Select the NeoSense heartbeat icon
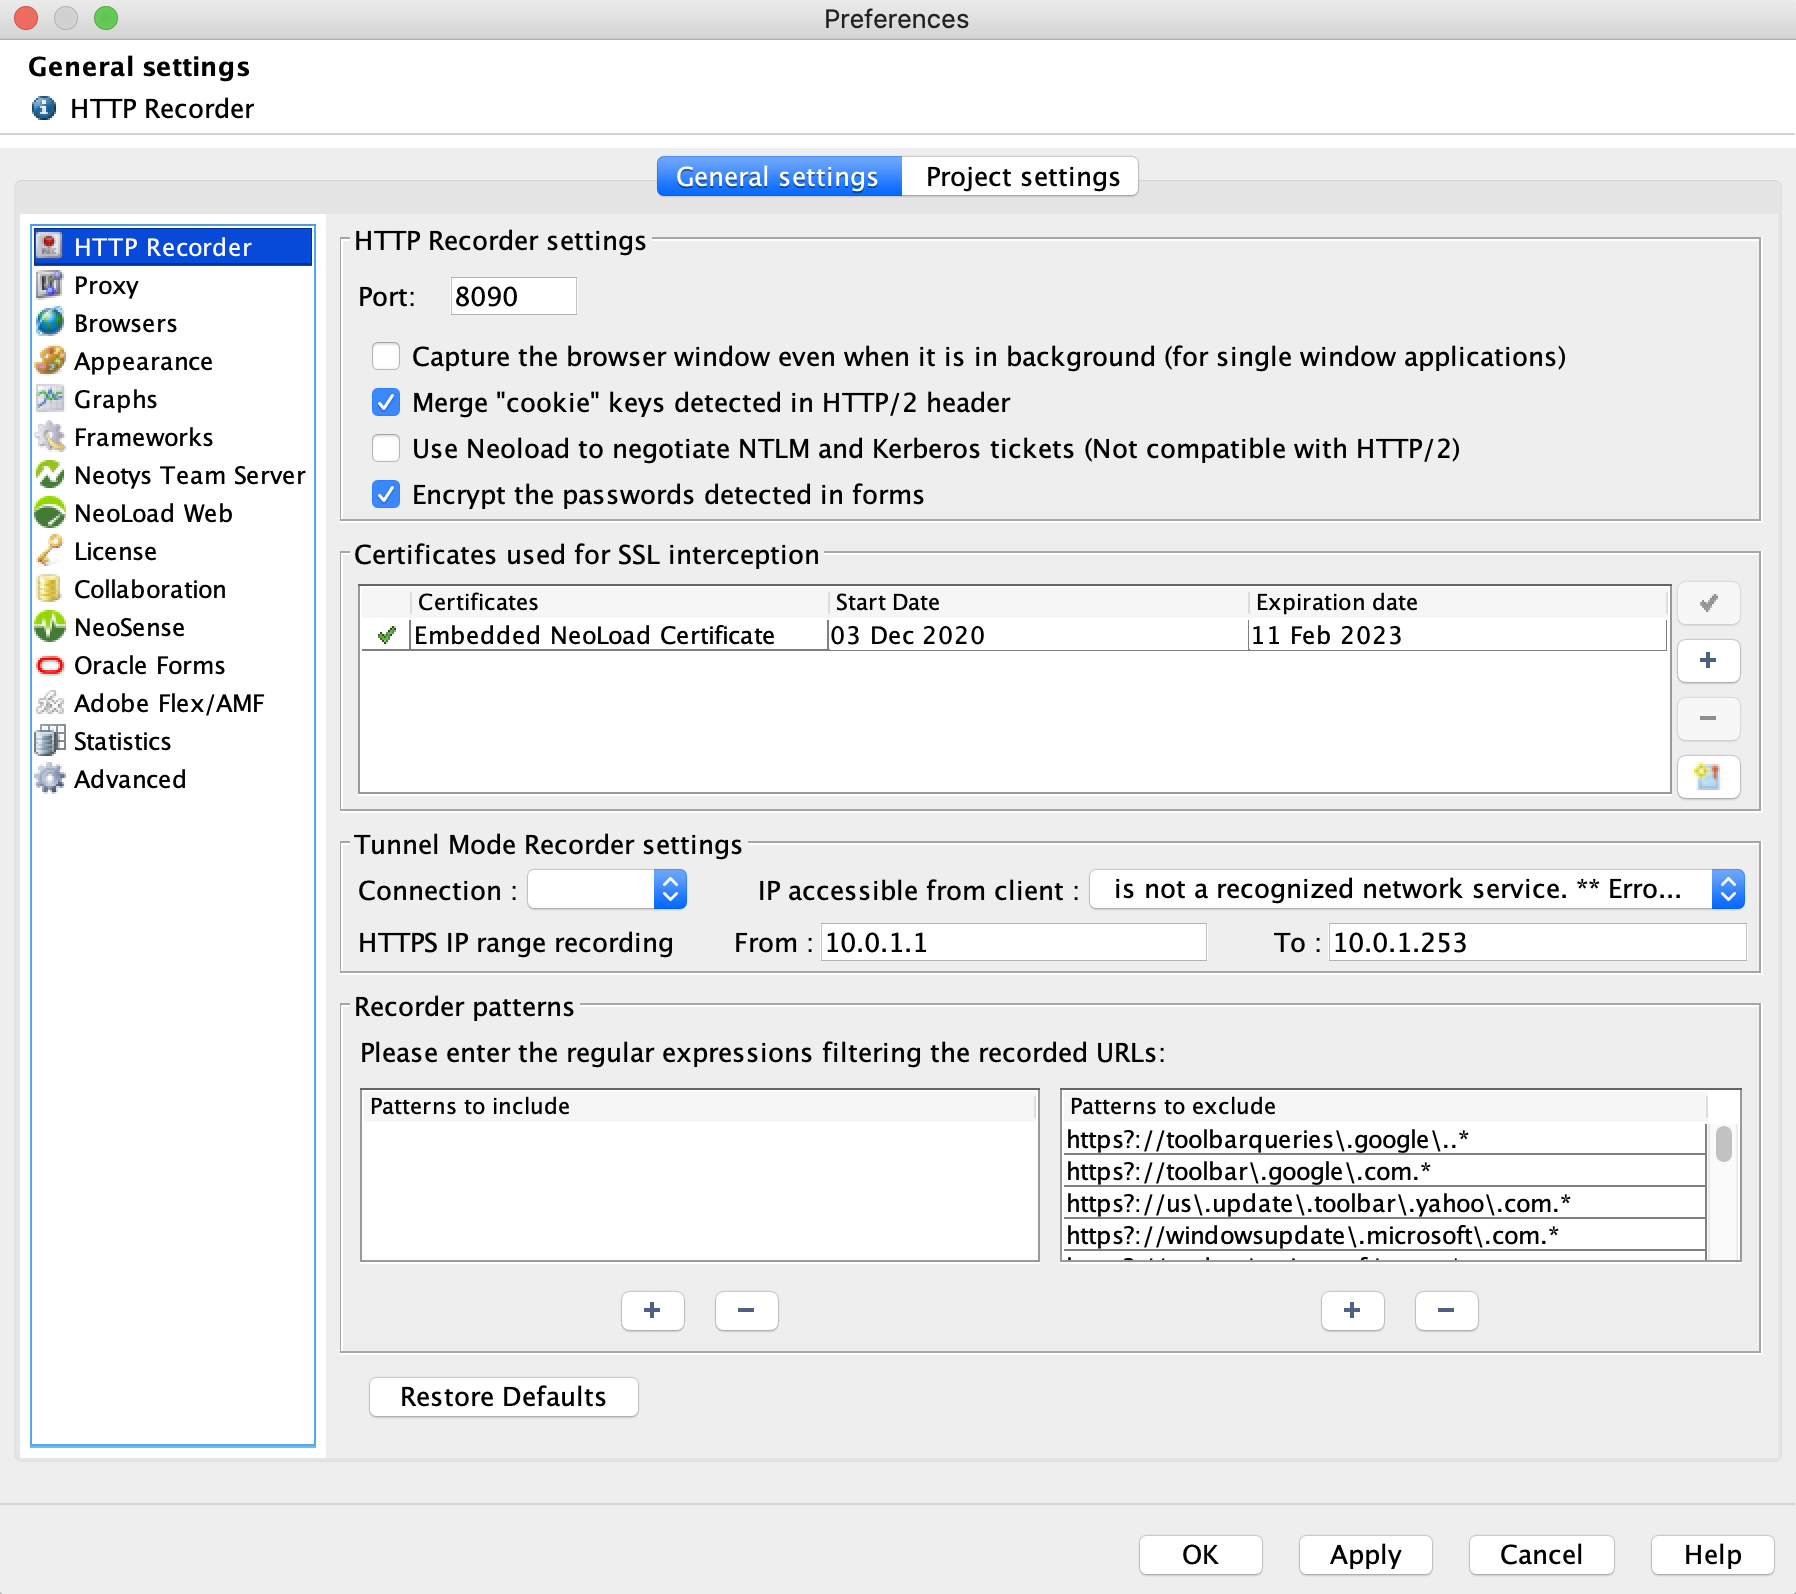 tap(49, 627)
